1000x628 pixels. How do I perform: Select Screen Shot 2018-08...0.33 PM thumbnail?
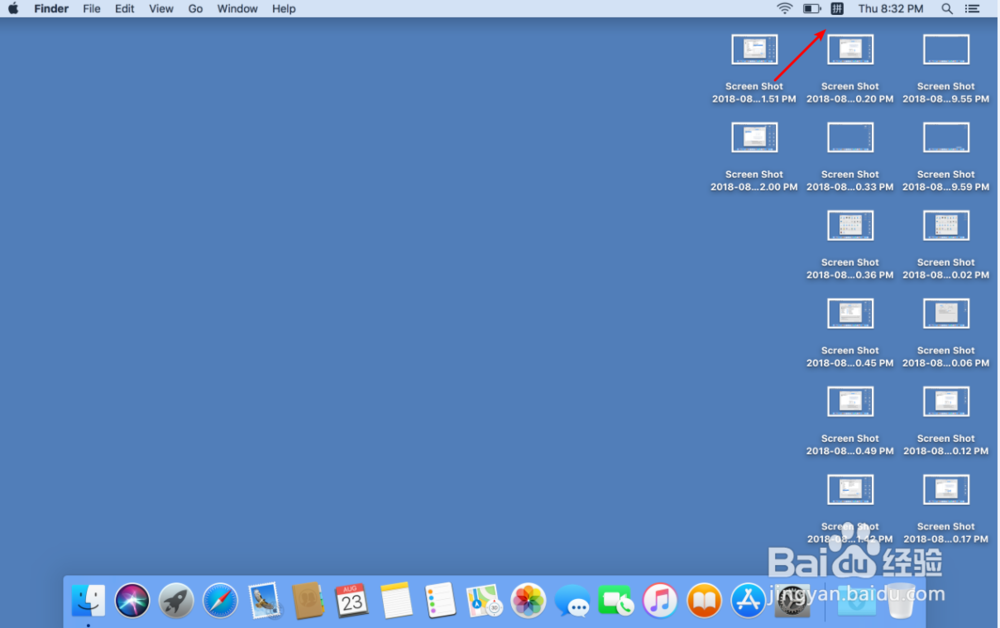pyautogui.click(x=850, y=138)
